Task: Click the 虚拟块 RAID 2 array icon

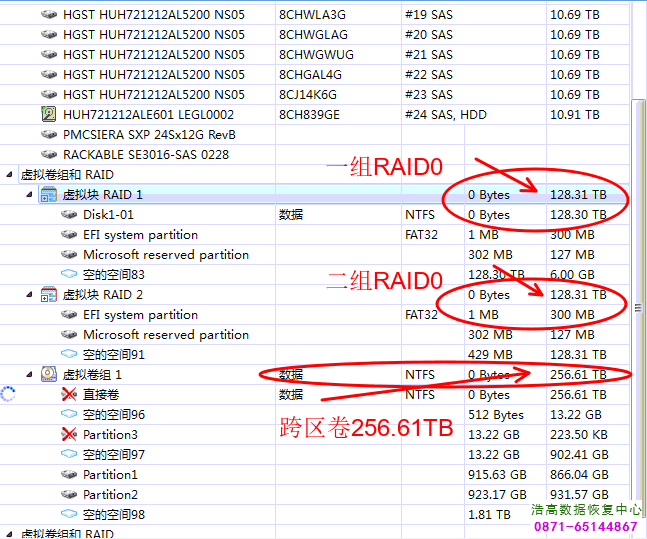Action: (49, 295)
